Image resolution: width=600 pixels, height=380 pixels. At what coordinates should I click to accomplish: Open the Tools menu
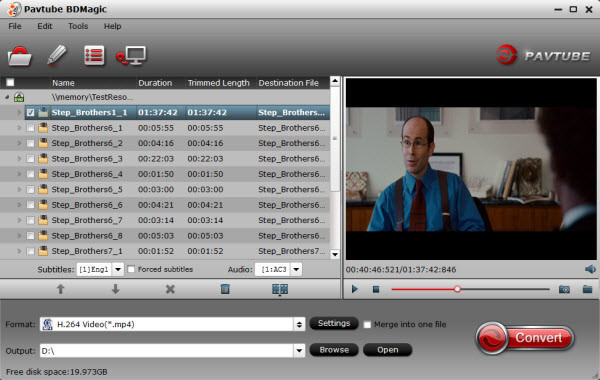point(78,26)
